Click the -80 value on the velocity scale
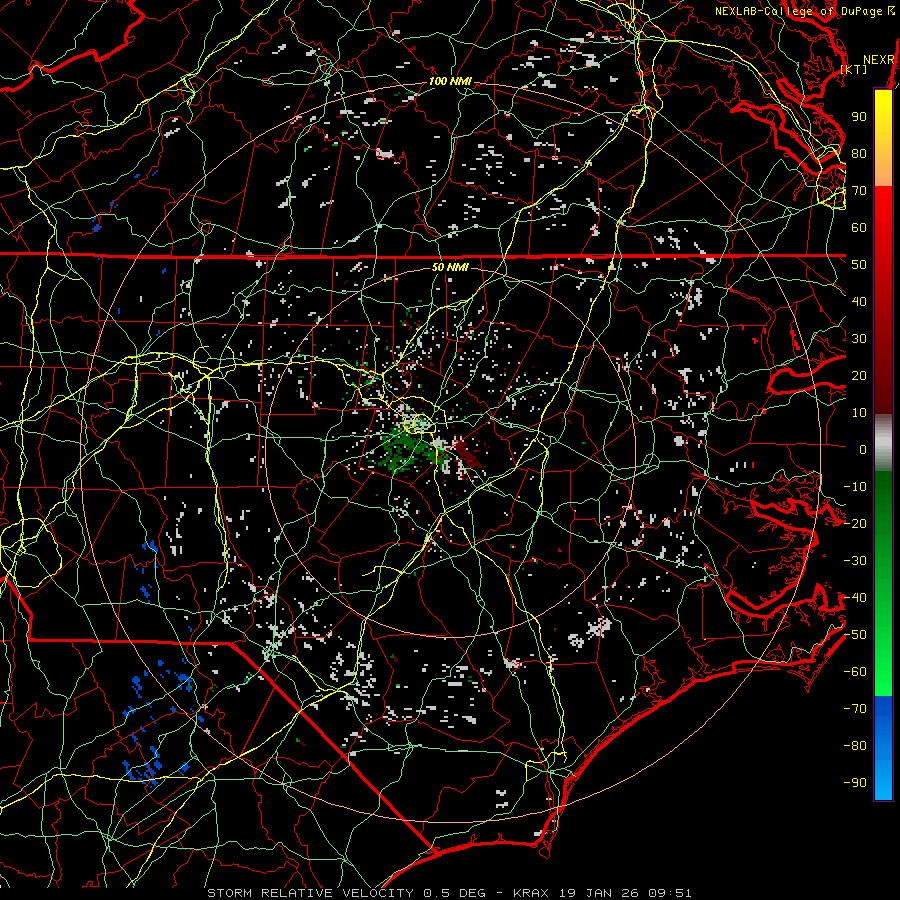This screenshot has width=900, height=900. tap(855, 746)
